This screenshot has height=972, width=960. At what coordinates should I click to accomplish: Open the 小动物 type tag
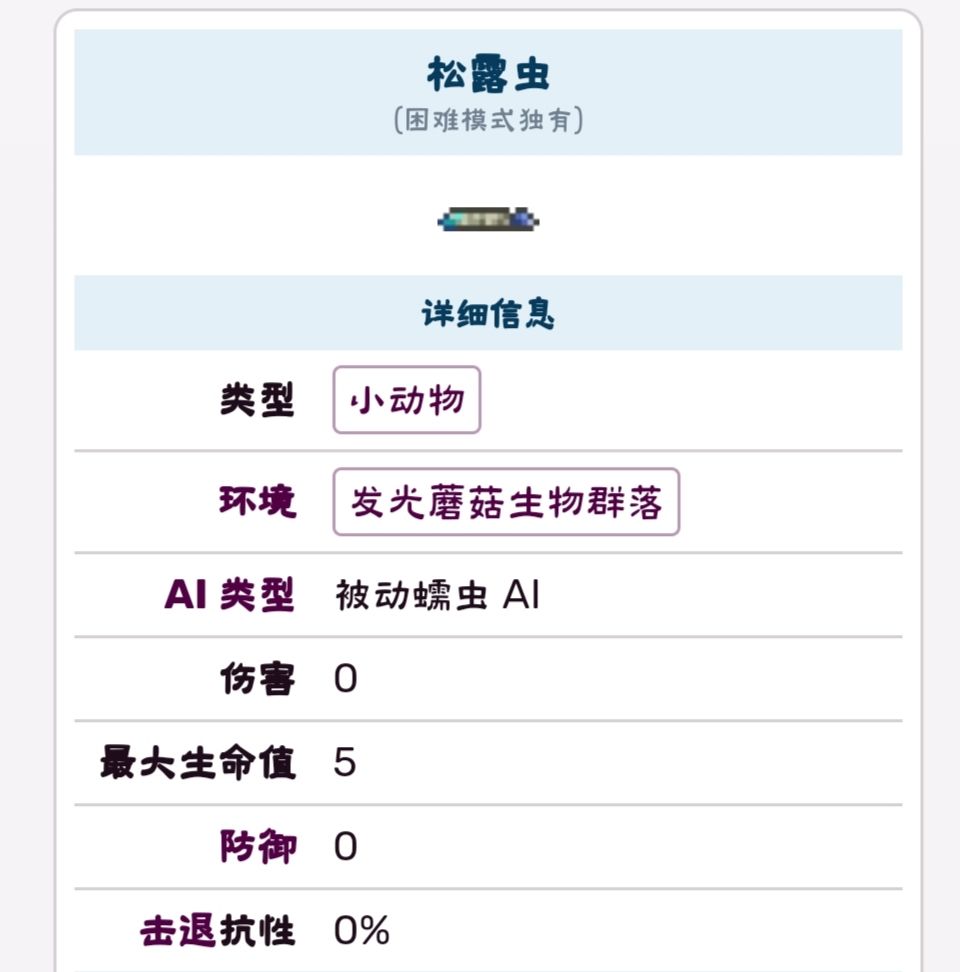(x=407, y=401)
